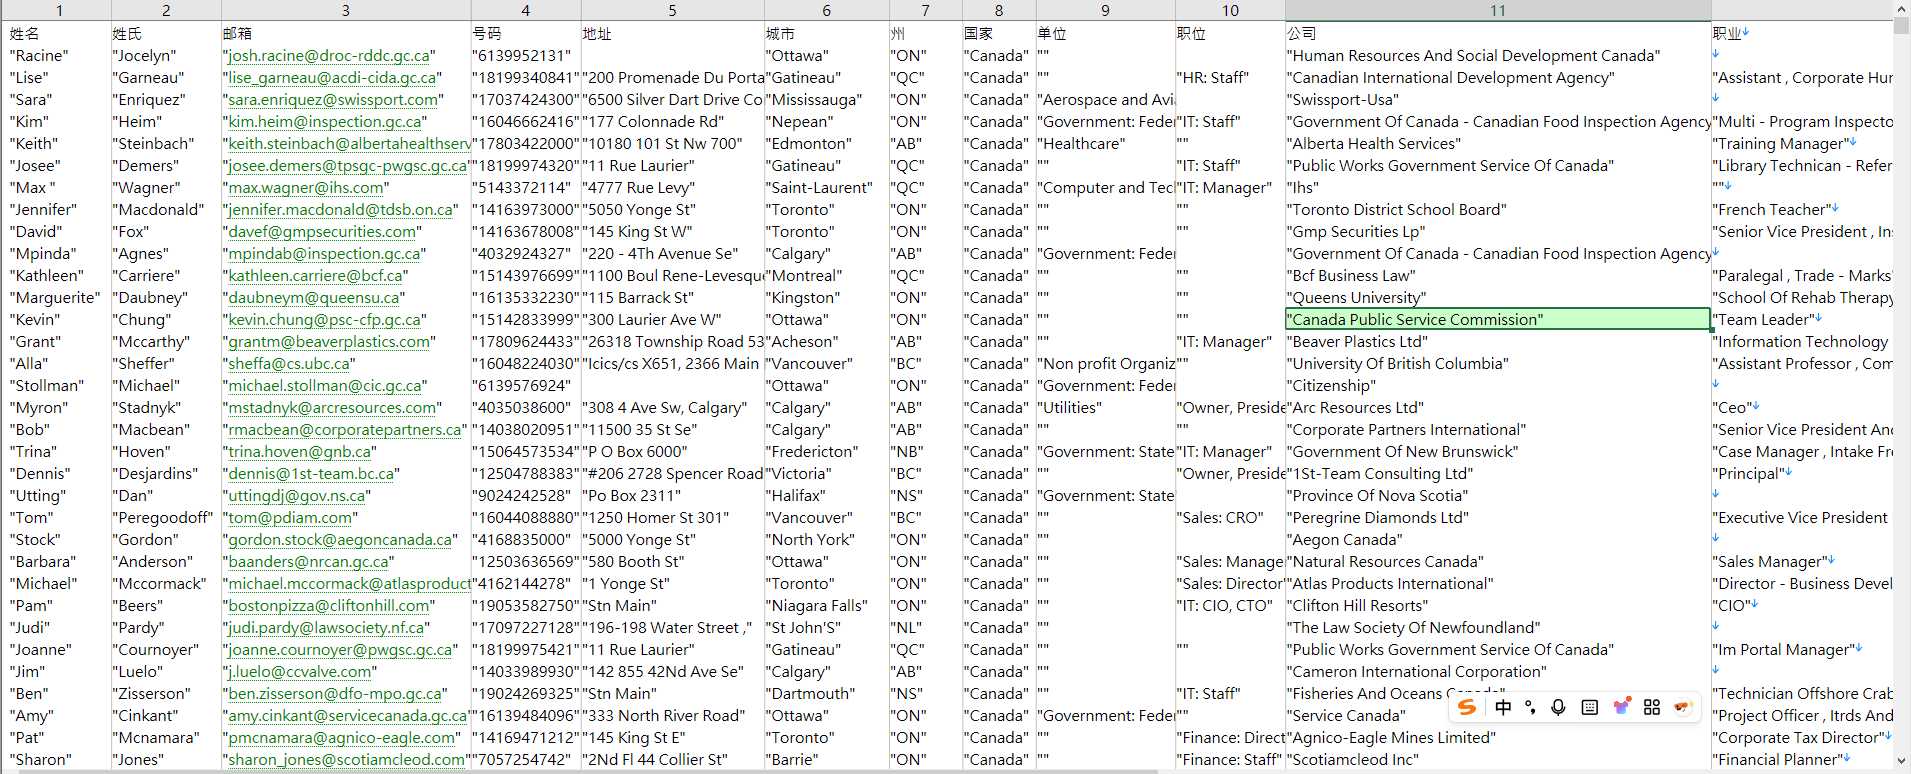Select column 9 header
Screen dimensions: 1911x774
1105,10
